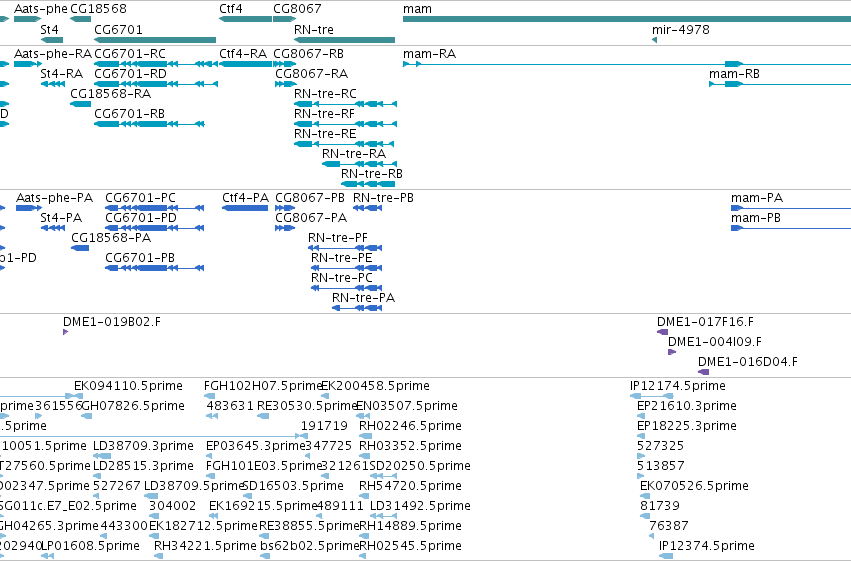Screen dimensions: 851x561
Task: Select protein CG6701-PC
Action: pyautogui.click(x=155, y=208)
